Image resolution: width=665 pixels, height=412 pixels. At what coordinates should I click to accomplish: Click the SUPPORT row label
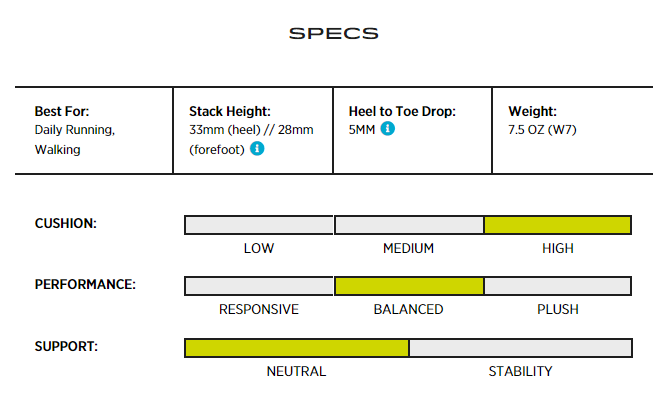pyautogui.click(x=65, y=347)
